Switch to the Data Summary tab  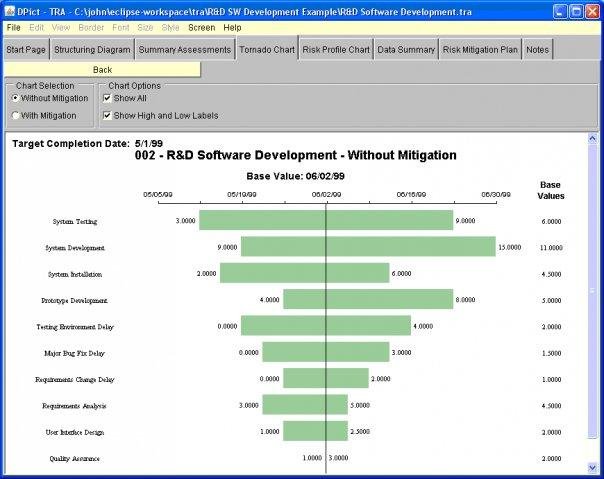406,50
